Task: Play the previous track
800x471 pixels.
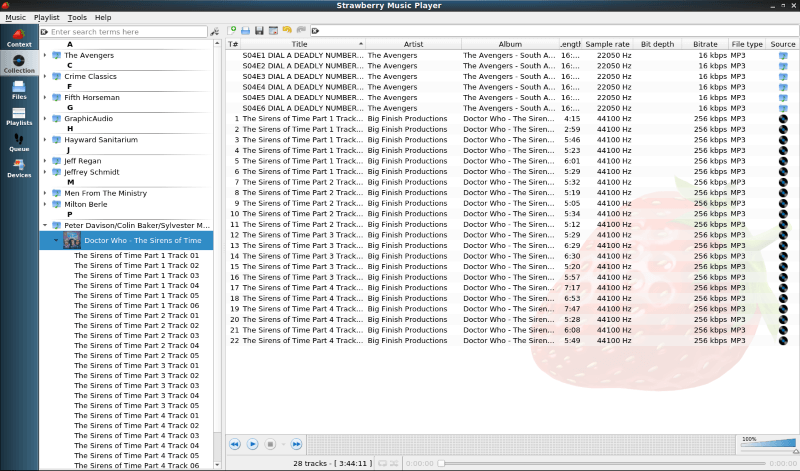Action: 235,444
